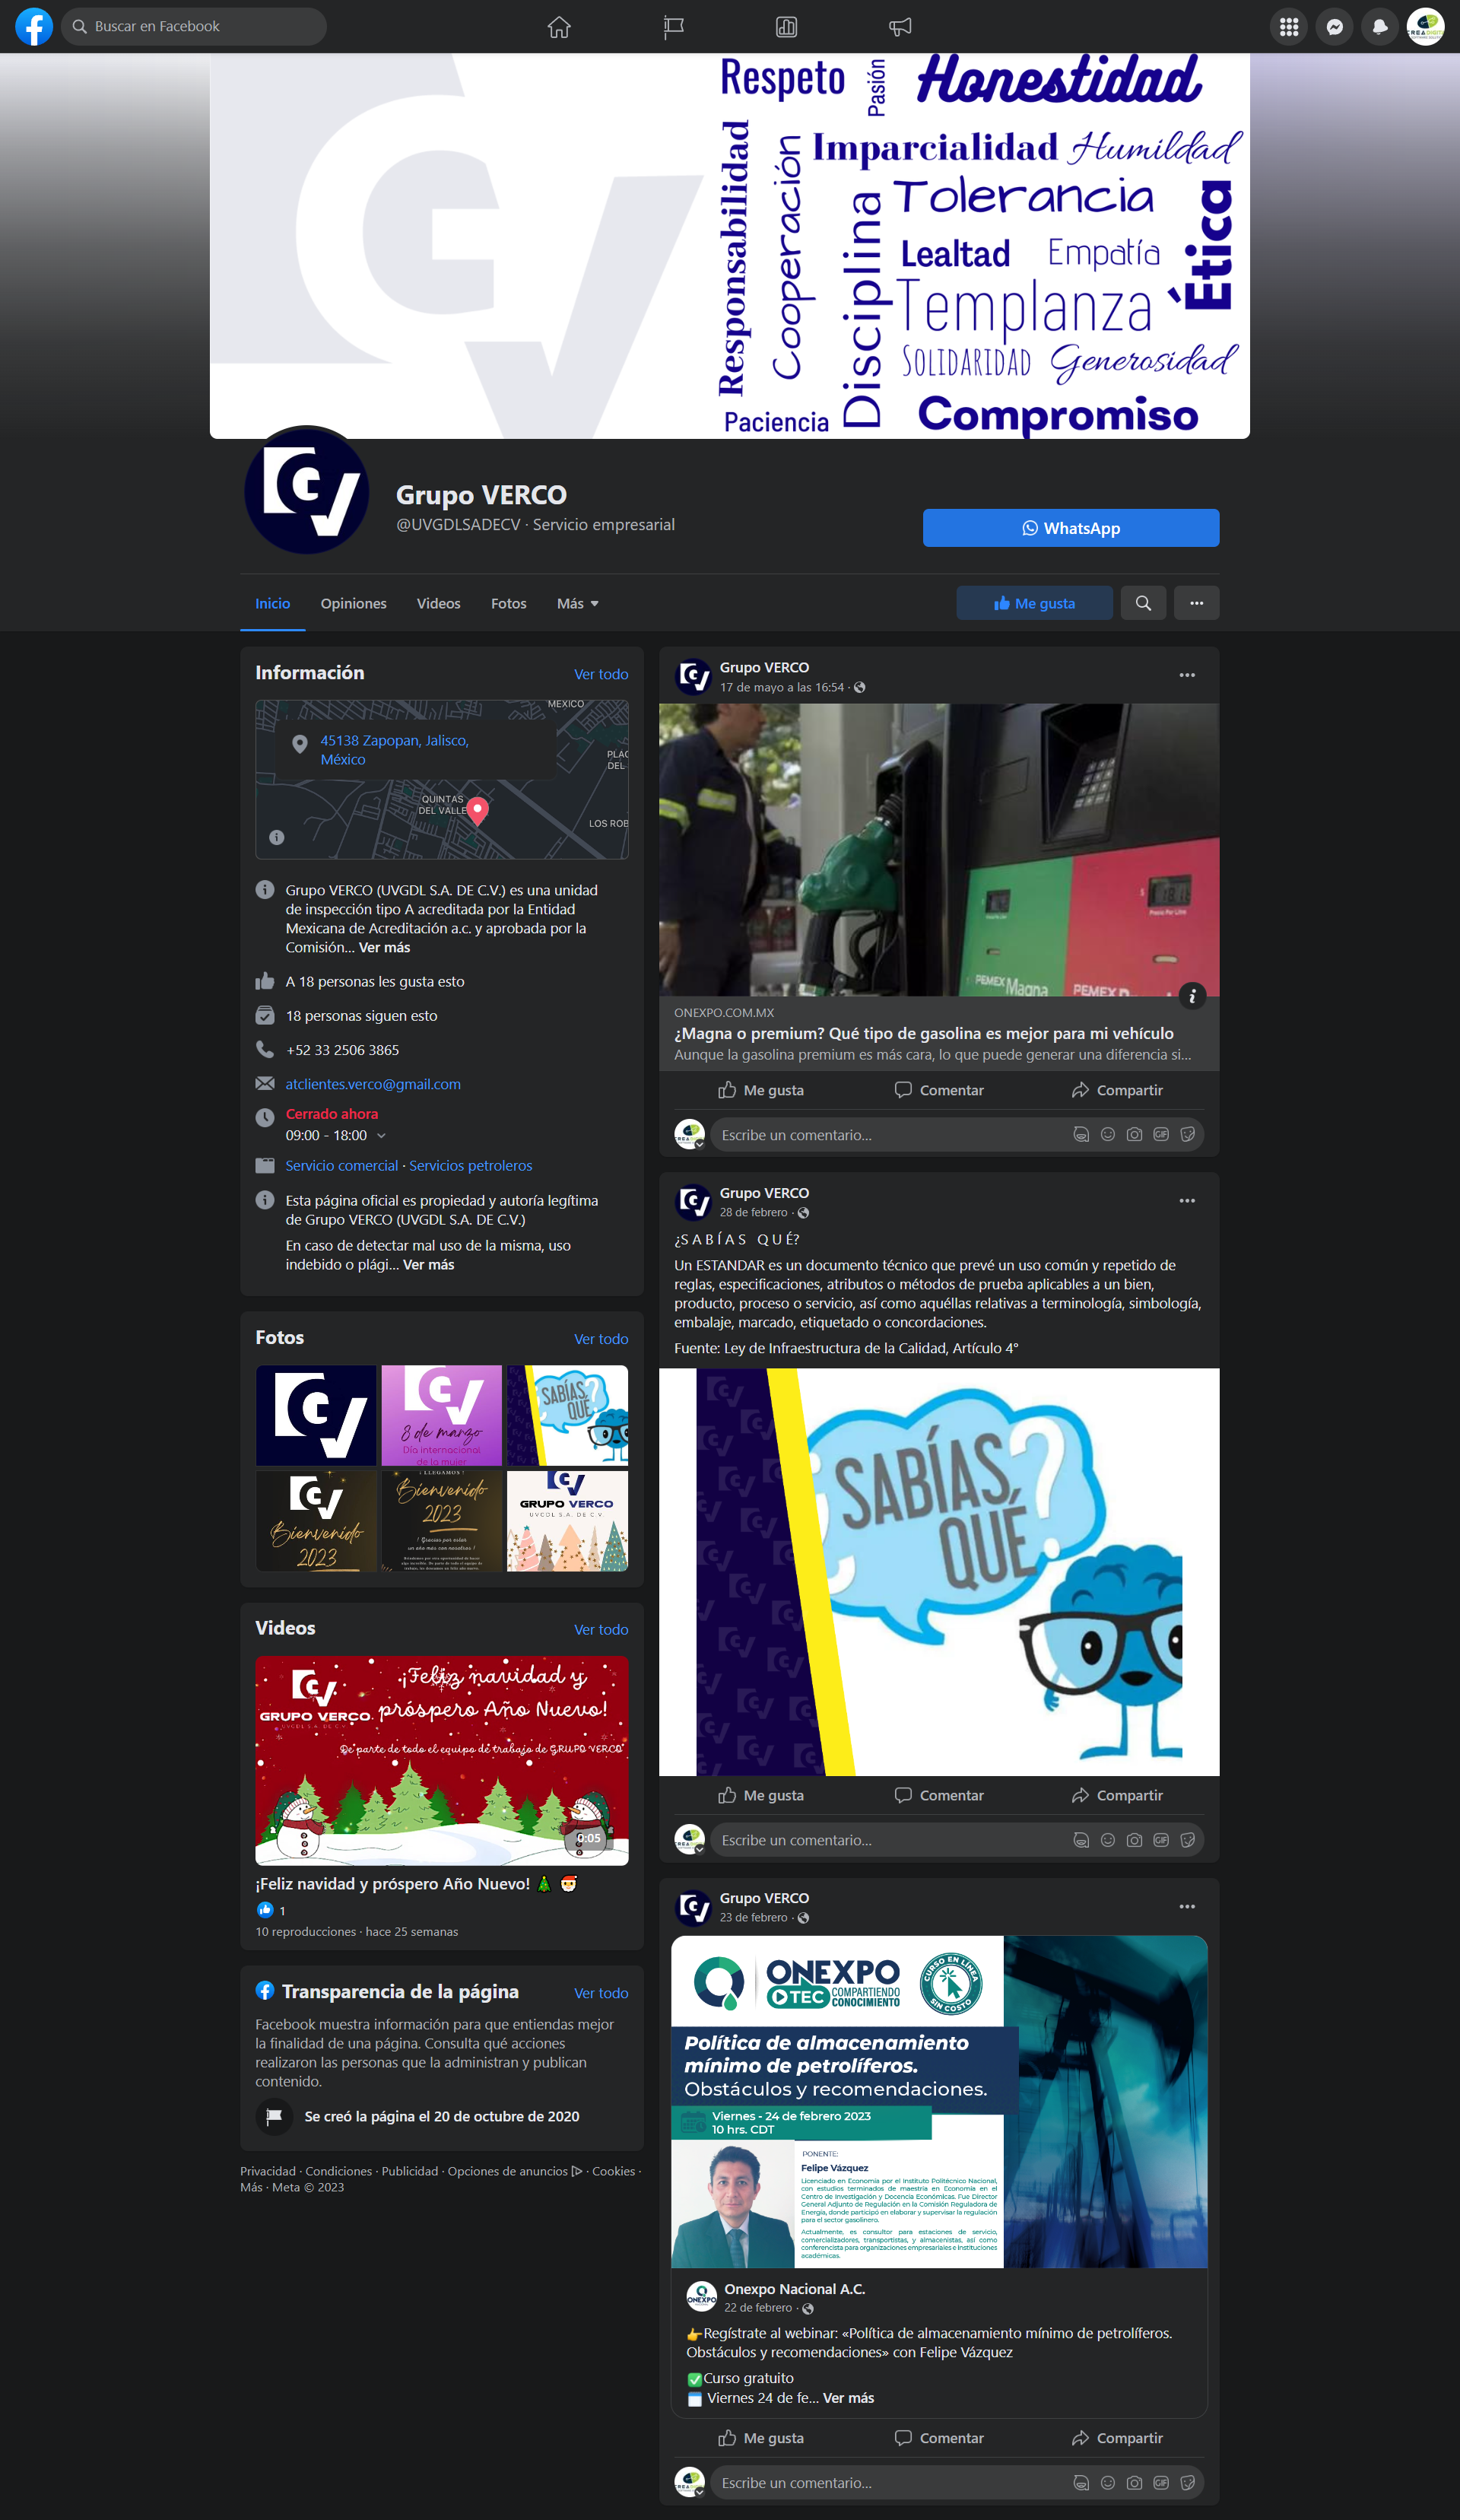Attach photo via camera icon first post
Image resolution: width=1460 pixels, height=2520 pixels.
click(1134, 1134)
